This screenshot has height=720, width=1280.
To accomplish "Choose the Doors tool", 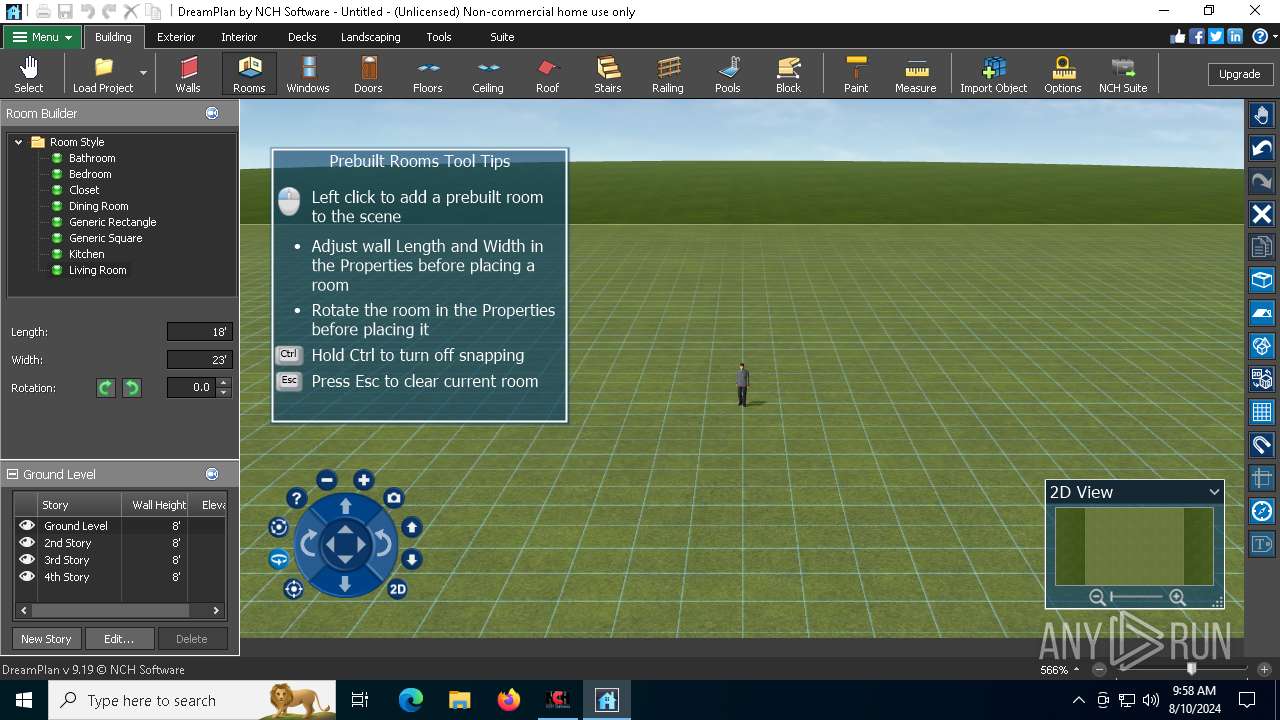I will (368, 75).
